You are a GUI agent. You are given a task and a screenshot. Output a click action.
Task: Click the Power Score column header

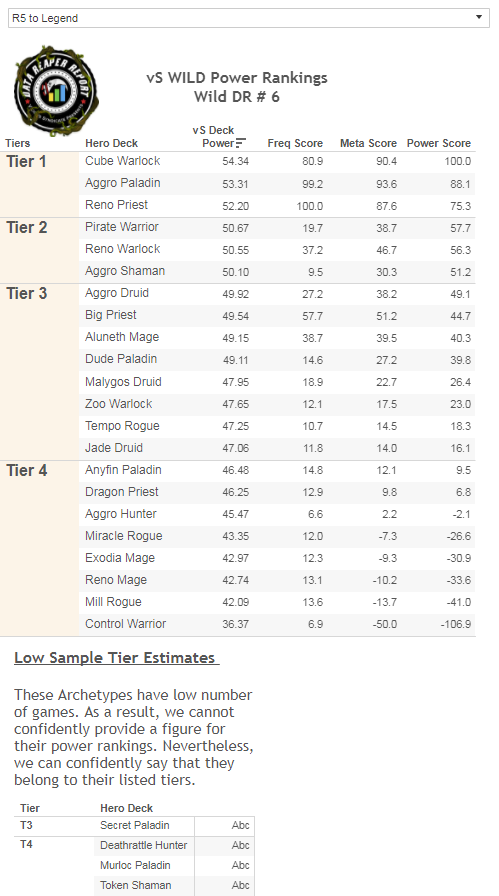[439, 143]
